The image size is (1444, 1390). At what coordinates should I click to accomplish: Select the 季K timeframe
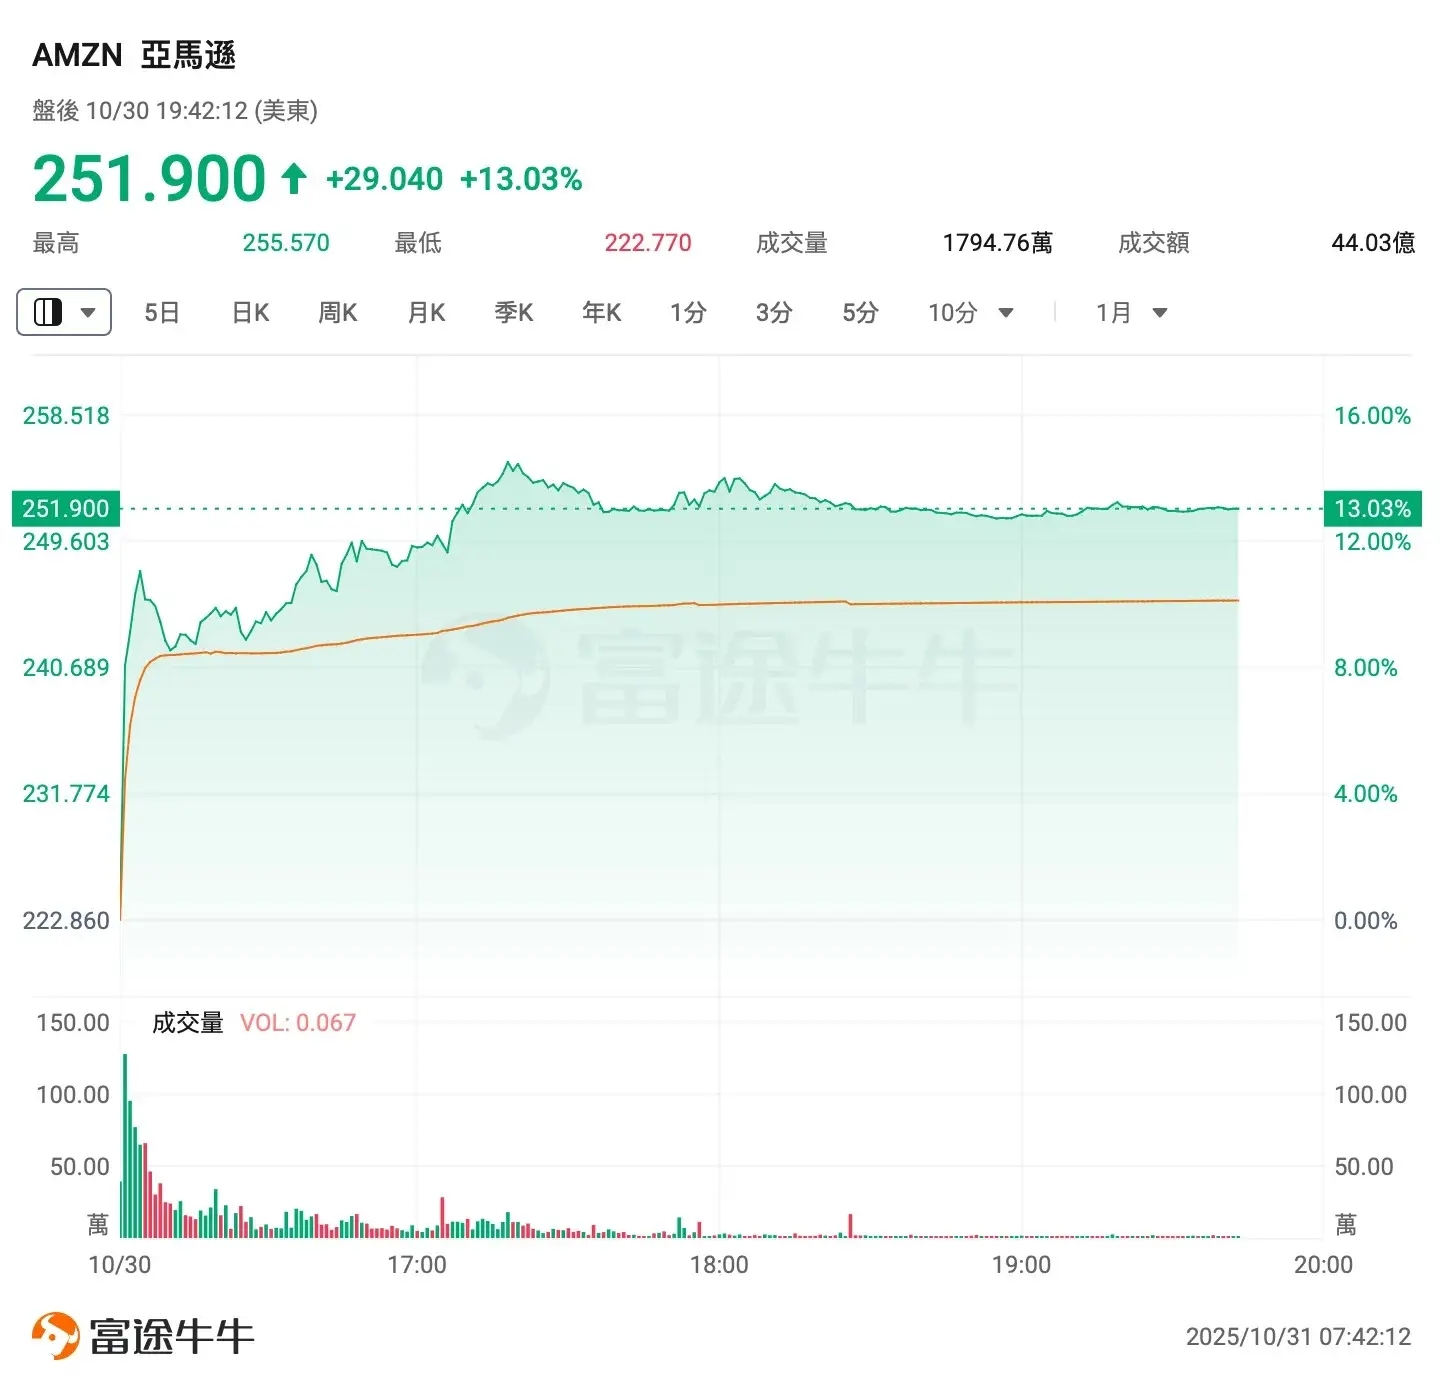click(x=512, y=312)
